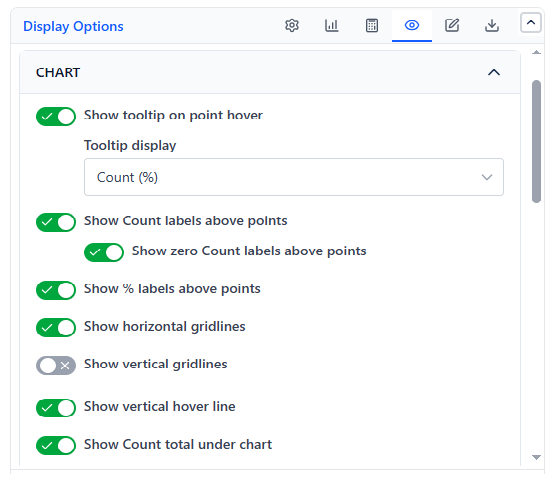Screen dimensions: 554x481
Task: Collapse the CHART section chevron
Action: [494, 72]
